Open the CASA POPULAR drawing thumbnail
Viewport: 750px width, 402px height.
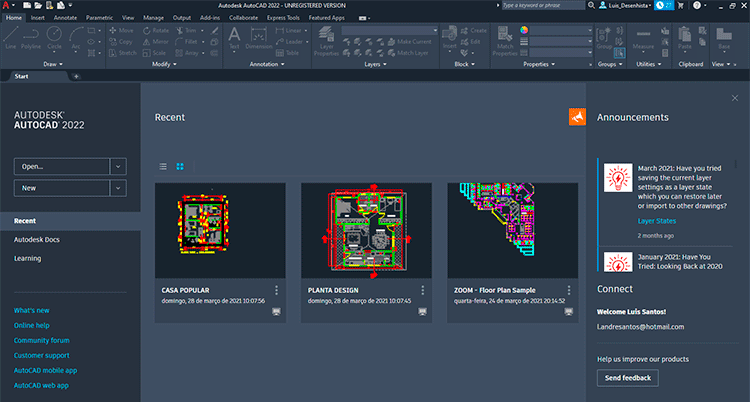point(220,230)
